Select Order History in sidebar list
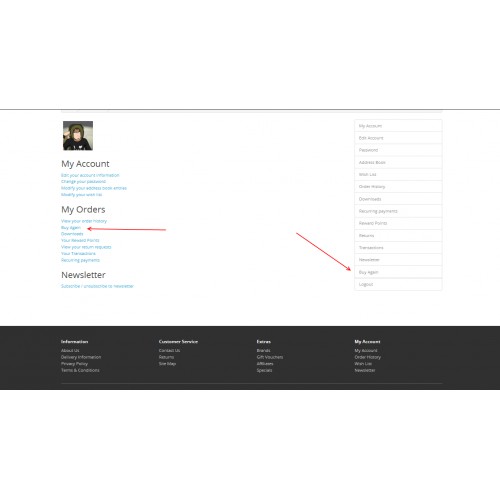 (398, 187)
